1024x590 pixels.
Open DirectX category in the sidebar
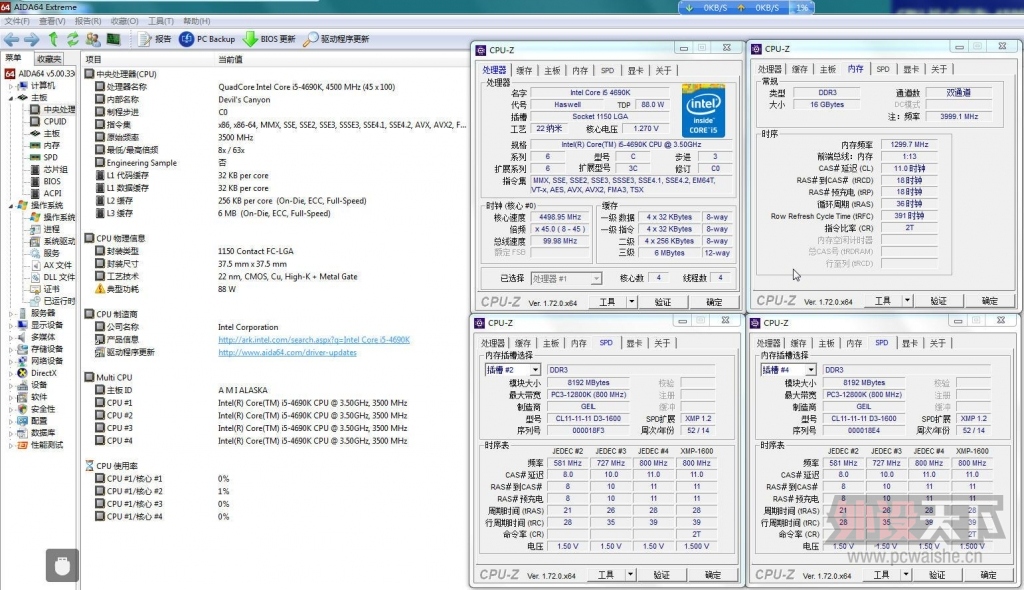(x=44, y=373)
